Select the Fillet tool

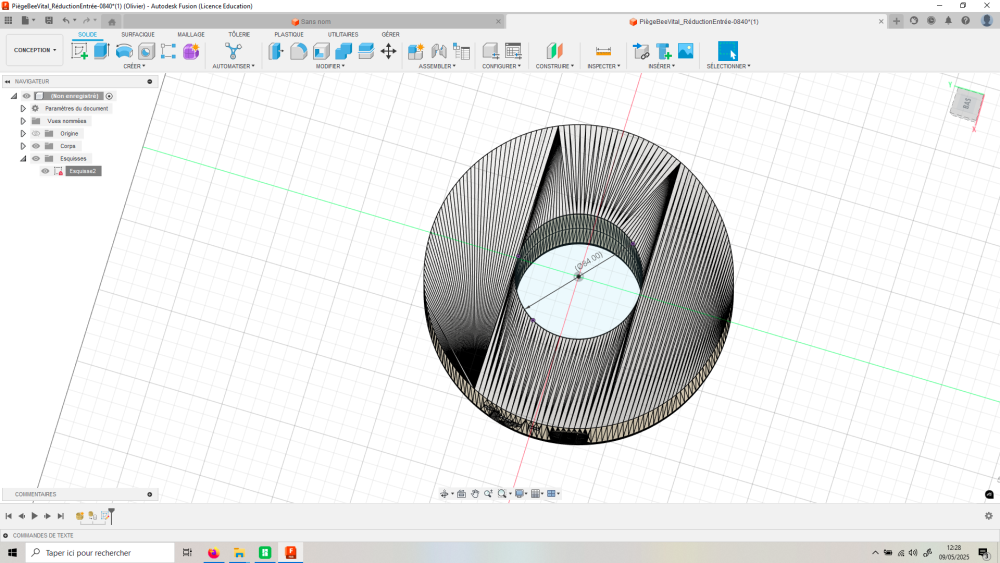[298, 51]
